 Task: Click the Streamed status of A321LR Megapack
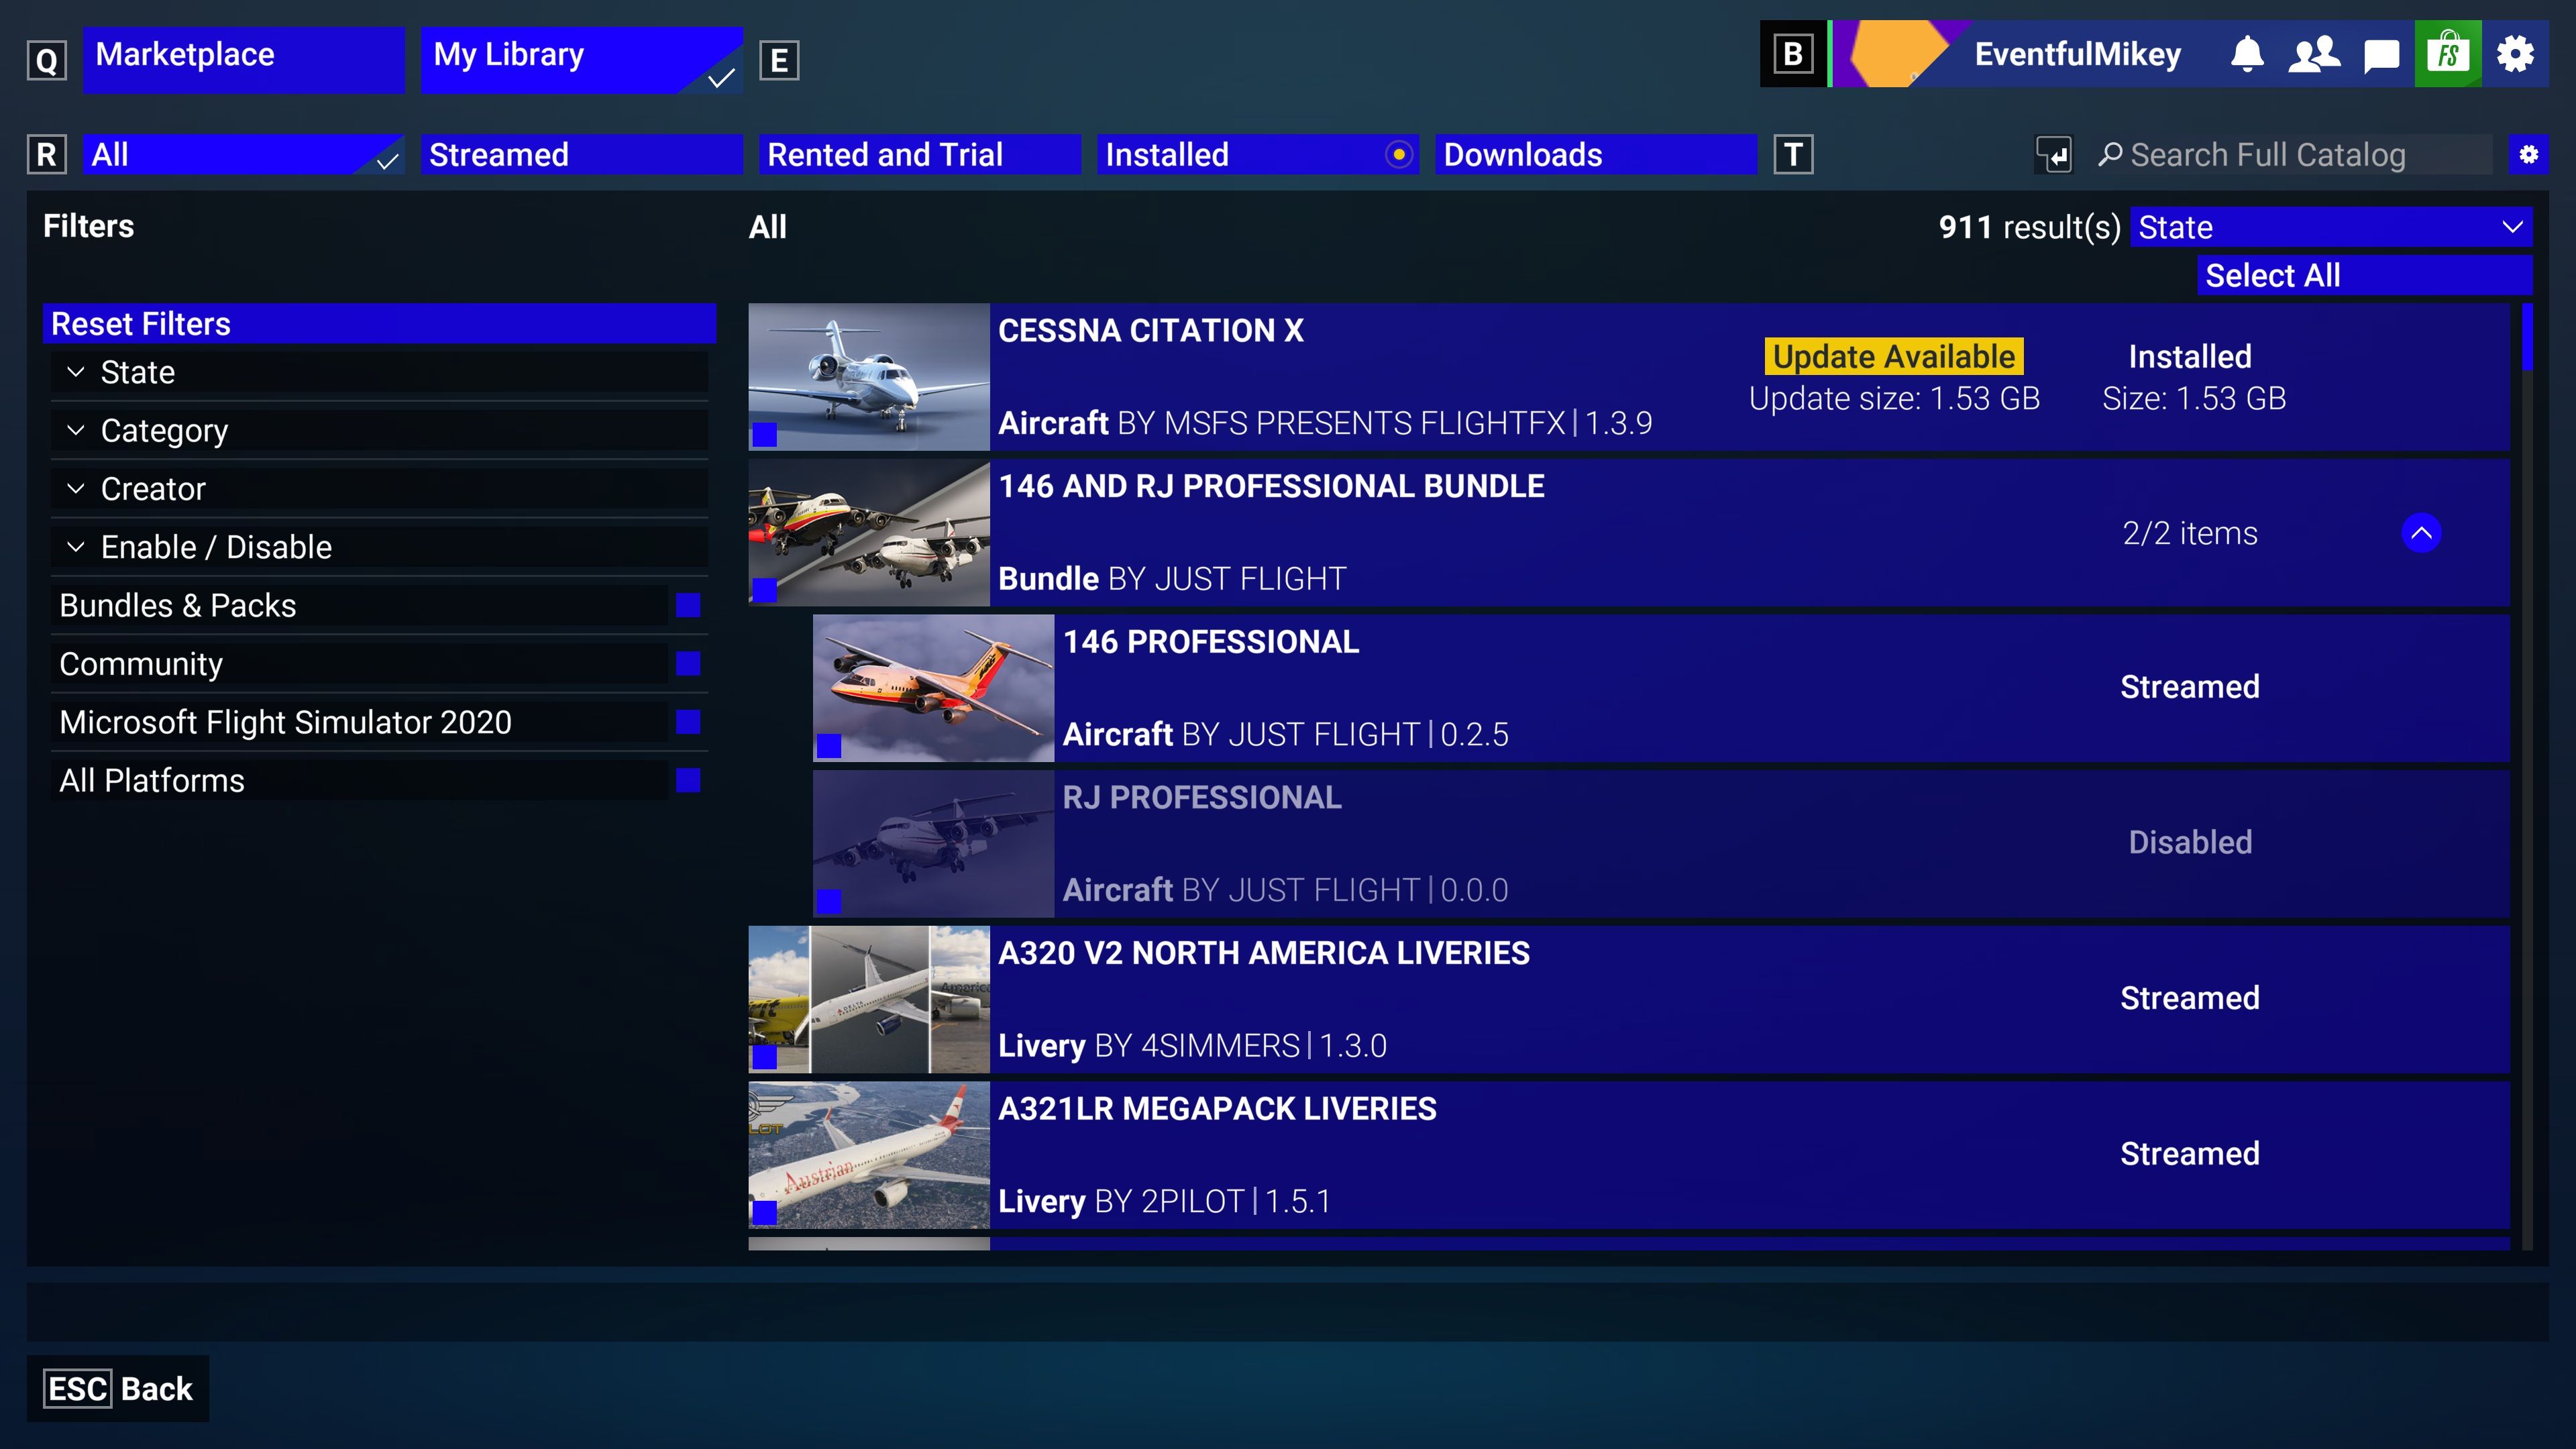[2189, 1153]
